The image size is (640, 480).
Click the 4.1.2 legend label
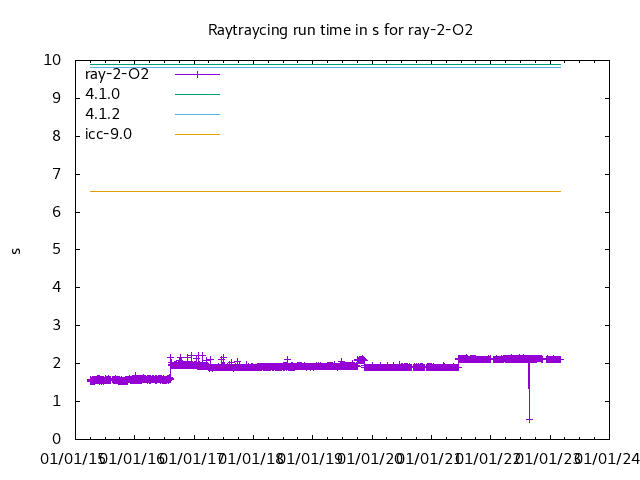coord(102,114)
